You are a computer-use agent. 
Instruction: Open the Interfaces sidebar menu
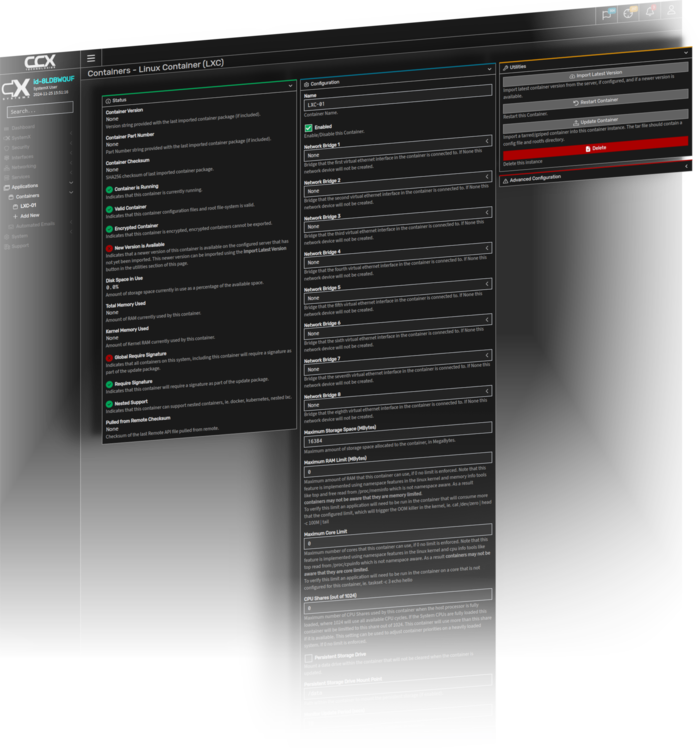(x=22, y=157)
